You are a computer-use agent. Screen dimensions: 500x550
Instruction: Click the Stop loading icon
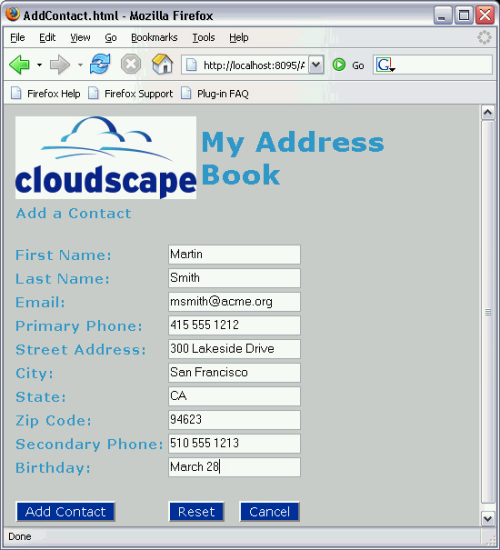pos(131,65)
